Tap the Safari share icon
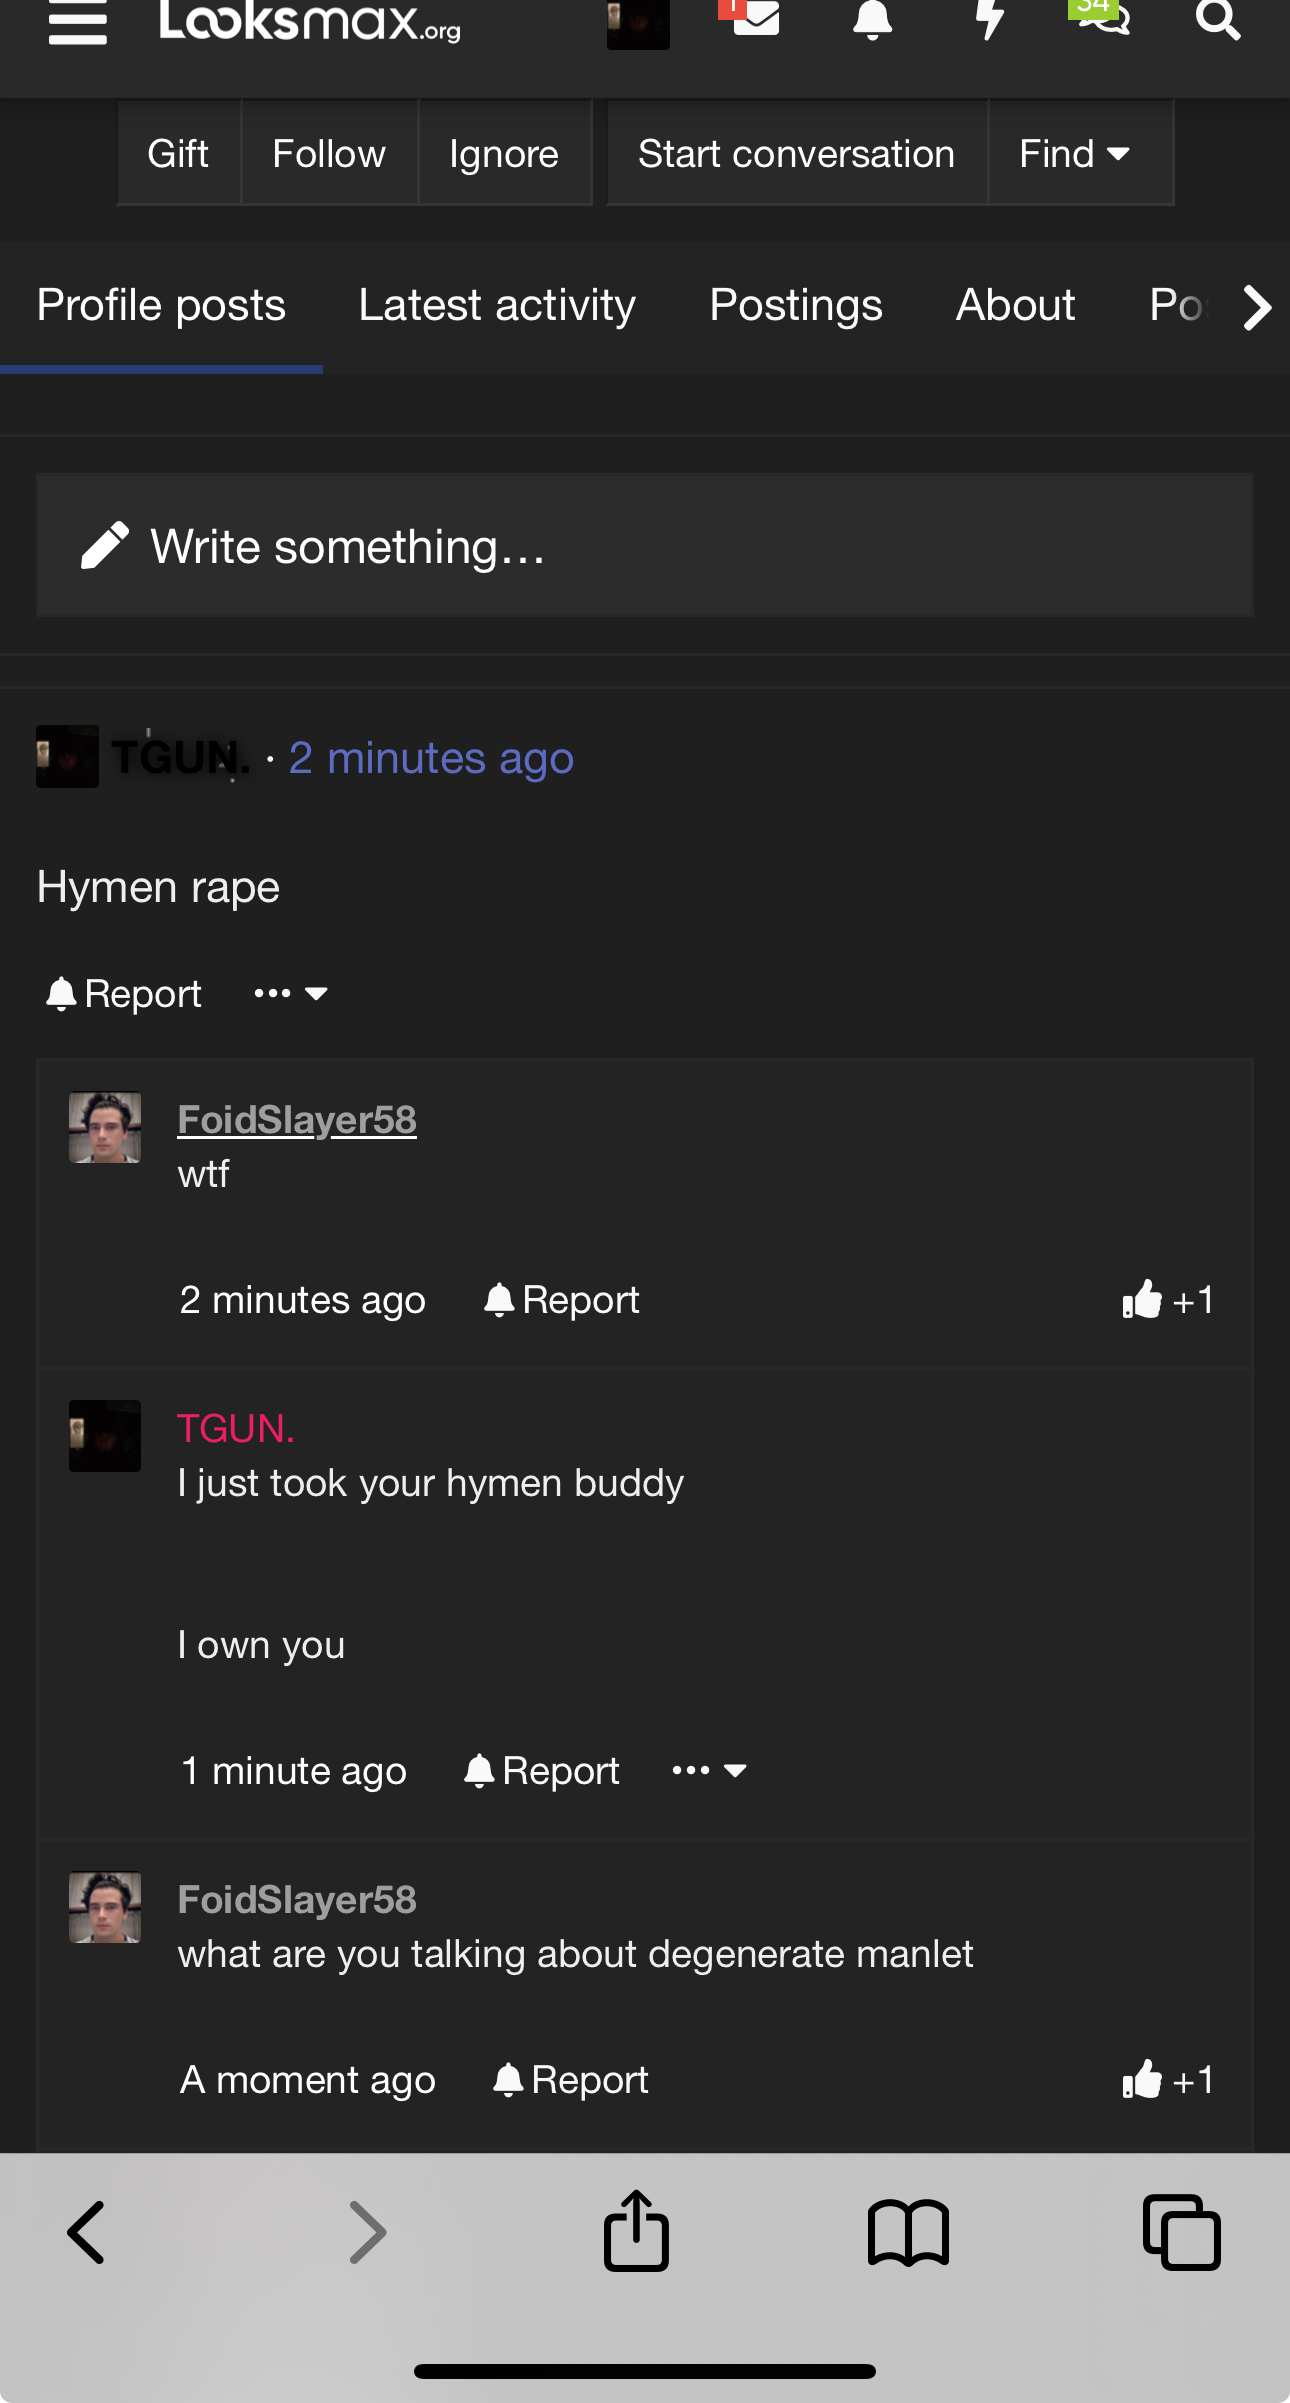1290x2403 pixels. pos(636,2231)
